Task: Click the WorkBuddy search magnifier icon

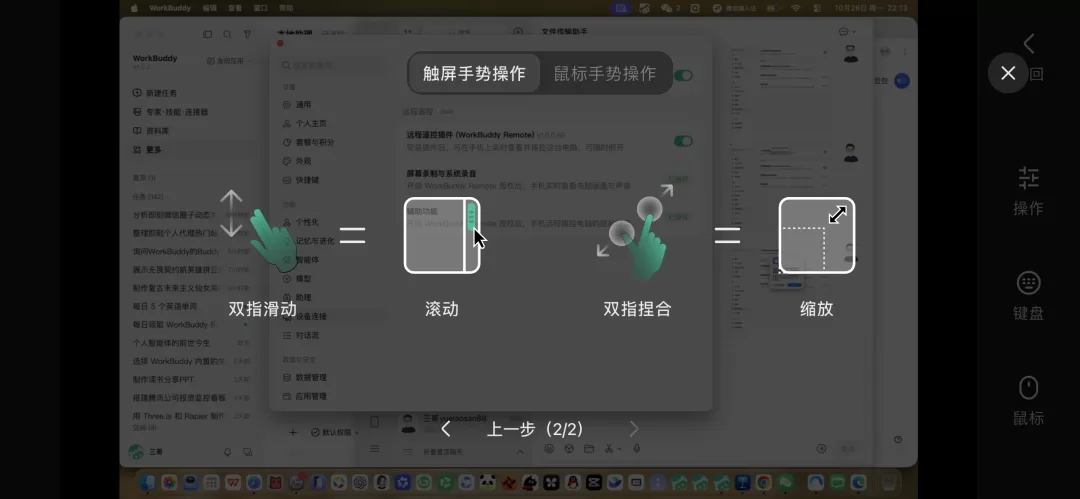Action: (227, 34)
